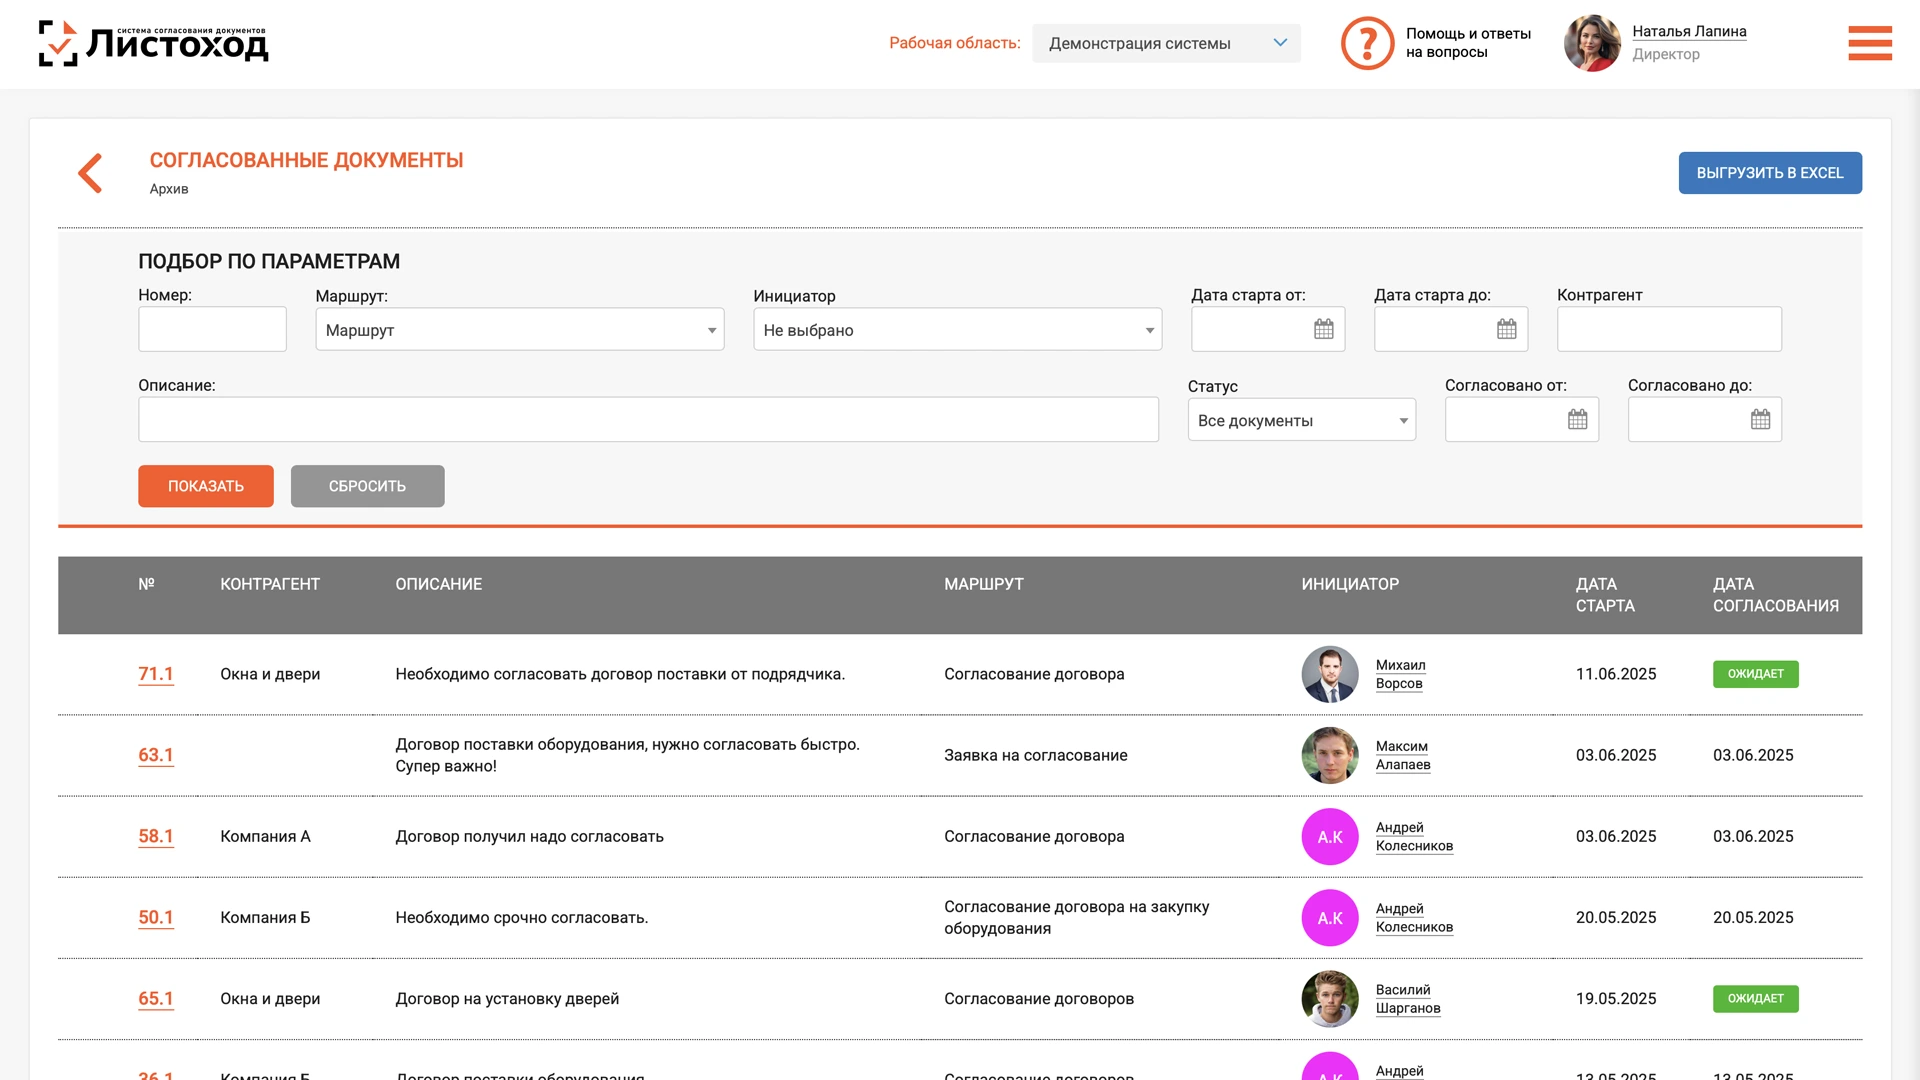Open the hamburger menu icon

(1869, 43)
